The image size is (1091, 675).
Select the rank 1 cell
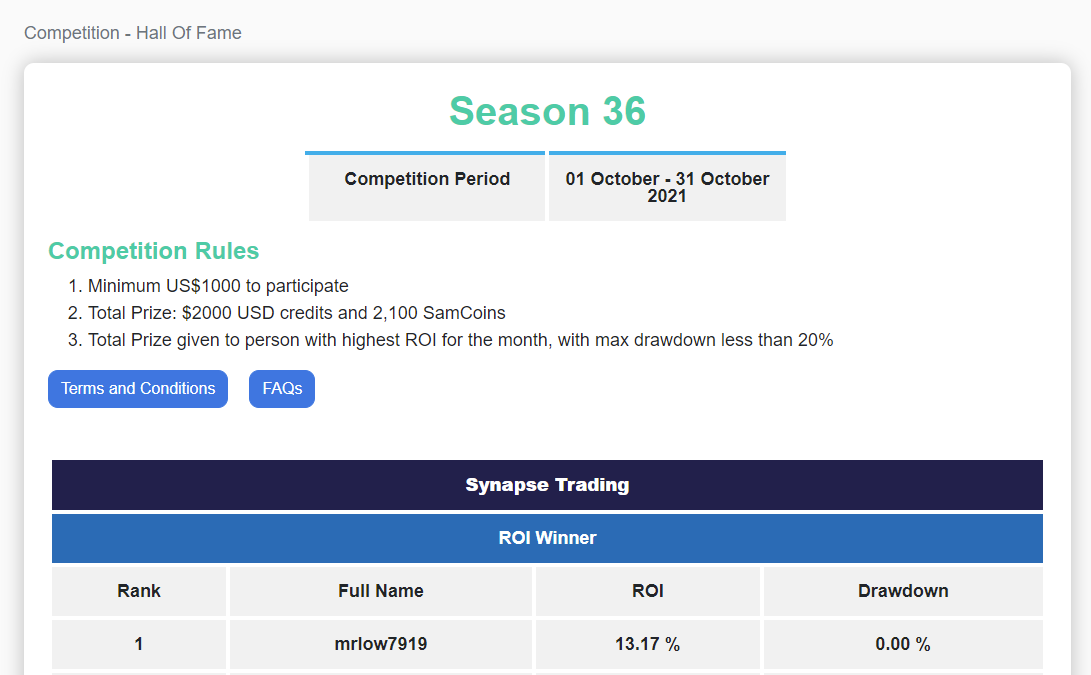pos(139,644)
